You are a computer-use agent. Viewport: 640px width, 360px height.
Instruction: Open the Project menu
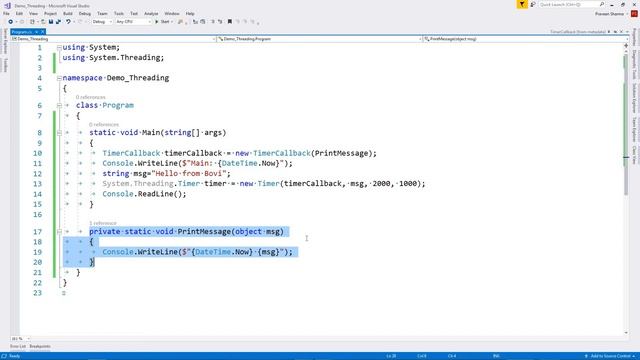coord(50,13)
